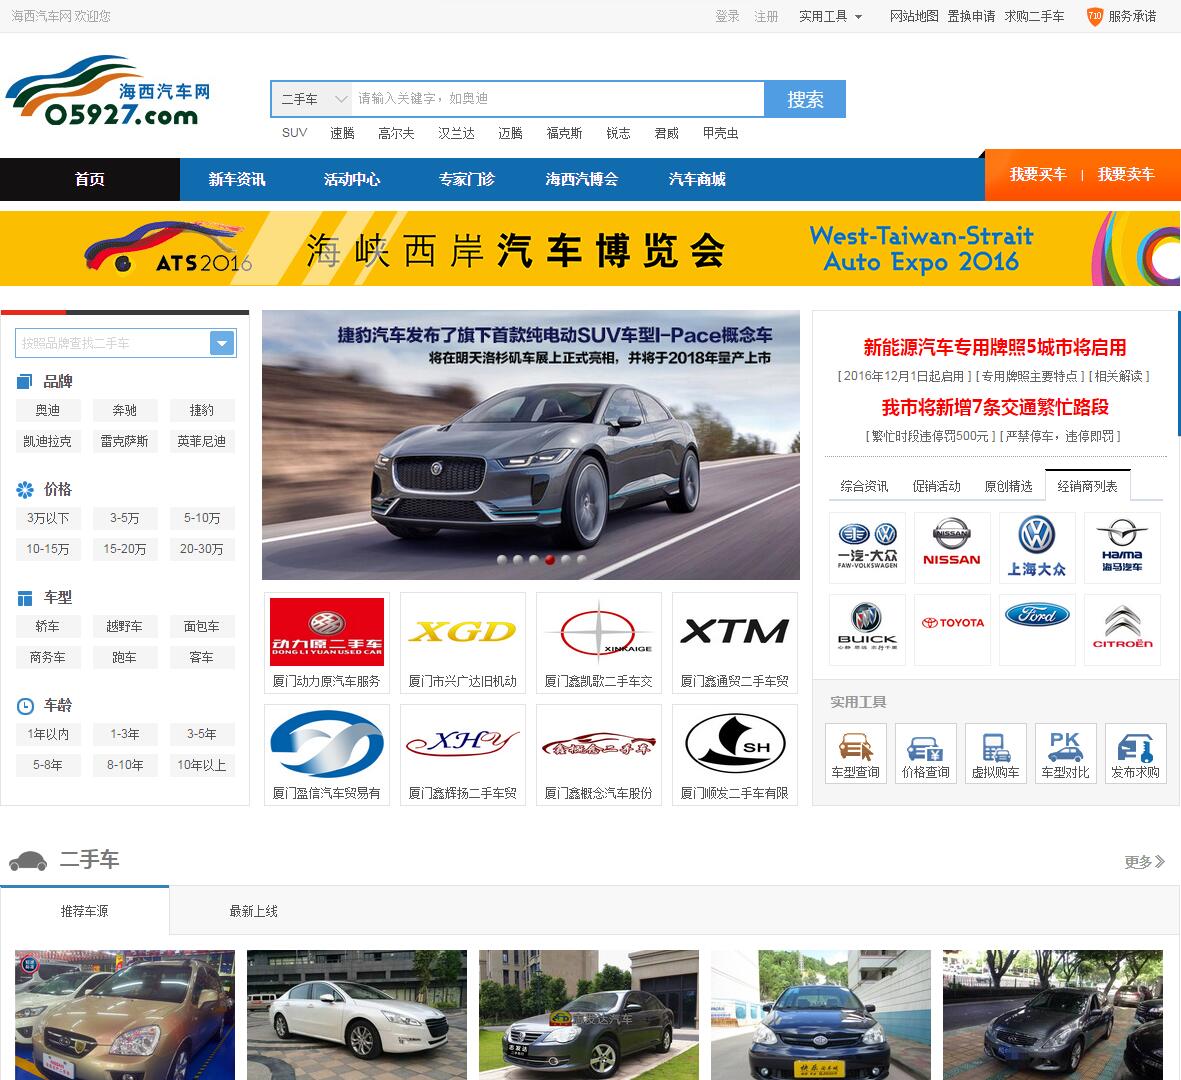Click the 速腾 hot keyword

(x=342, y=133)
